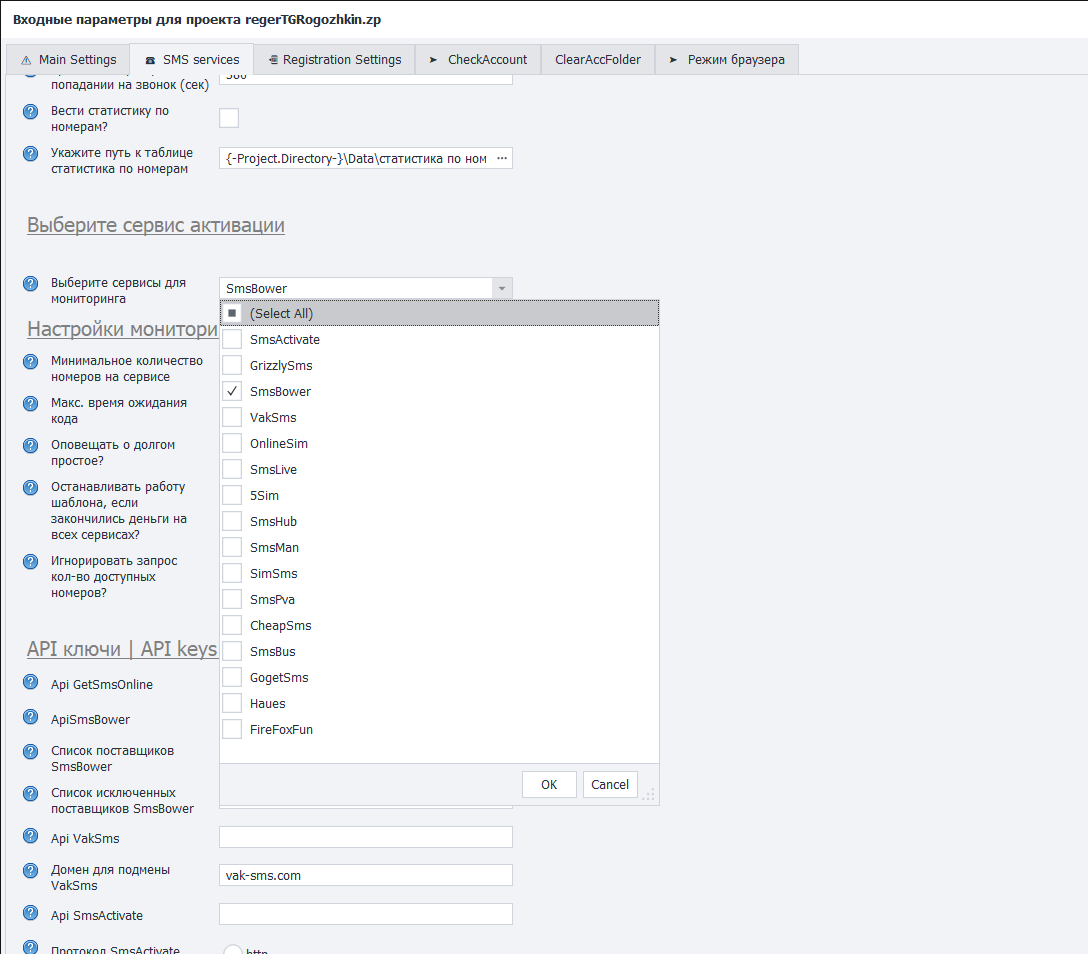Collapse the services dropdown arrow
This screenshot has width=1088, height=954.
[x=502, y=288]
